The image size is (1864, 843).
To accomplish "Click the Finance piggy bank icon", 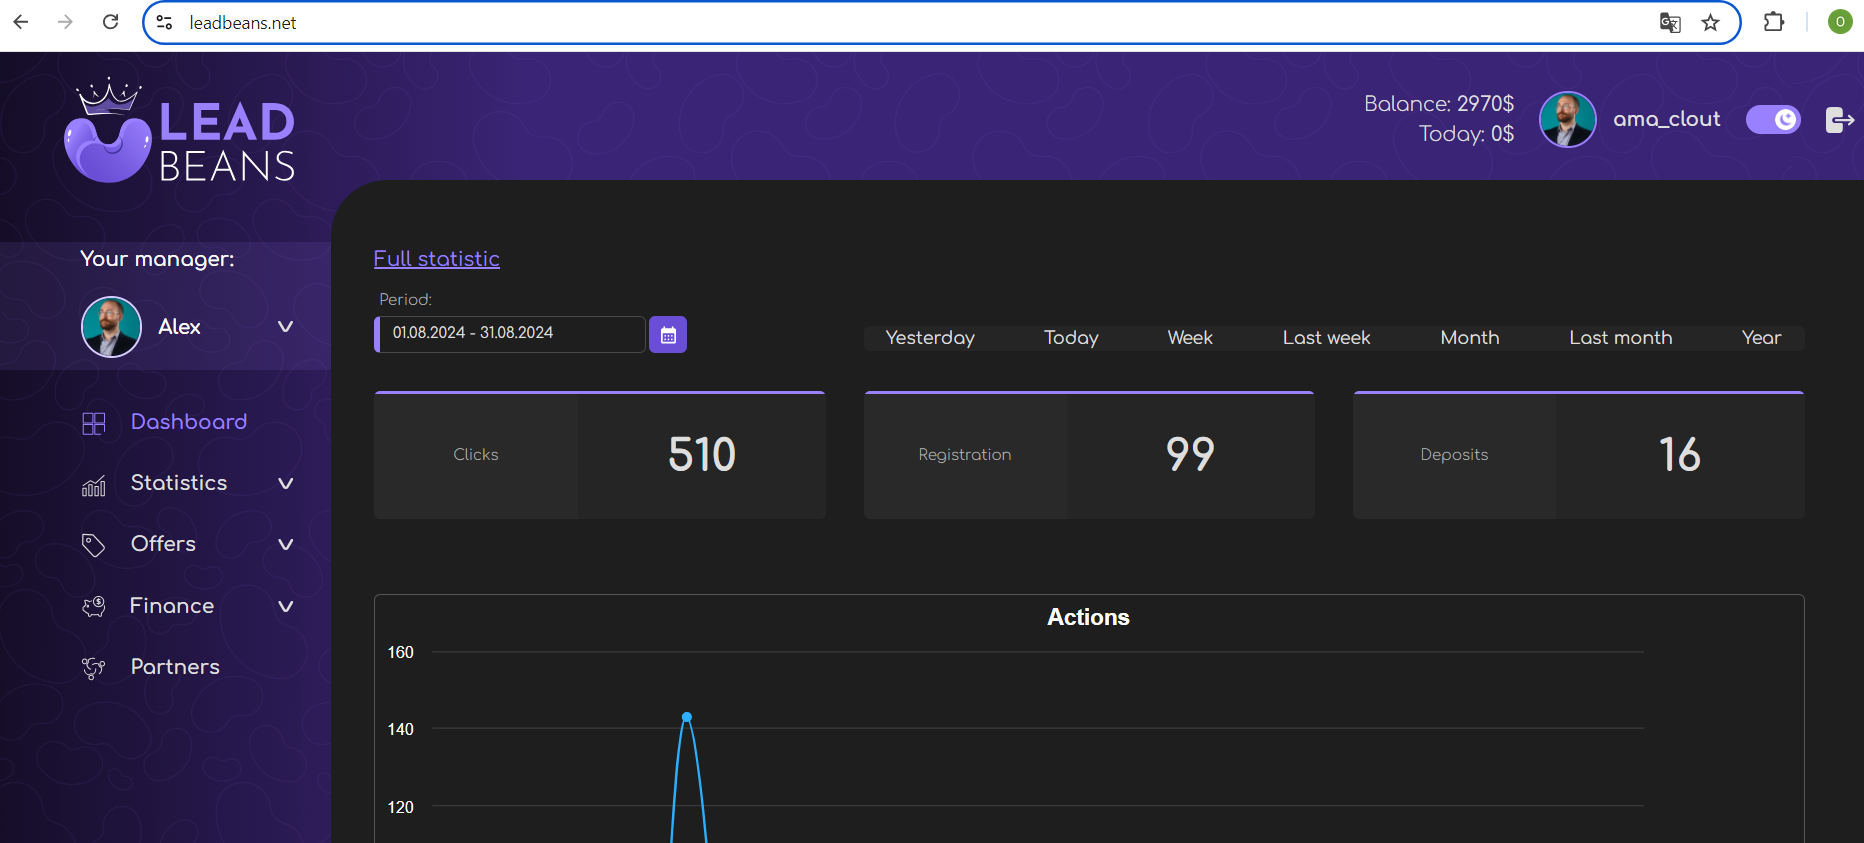I will 94,606.
